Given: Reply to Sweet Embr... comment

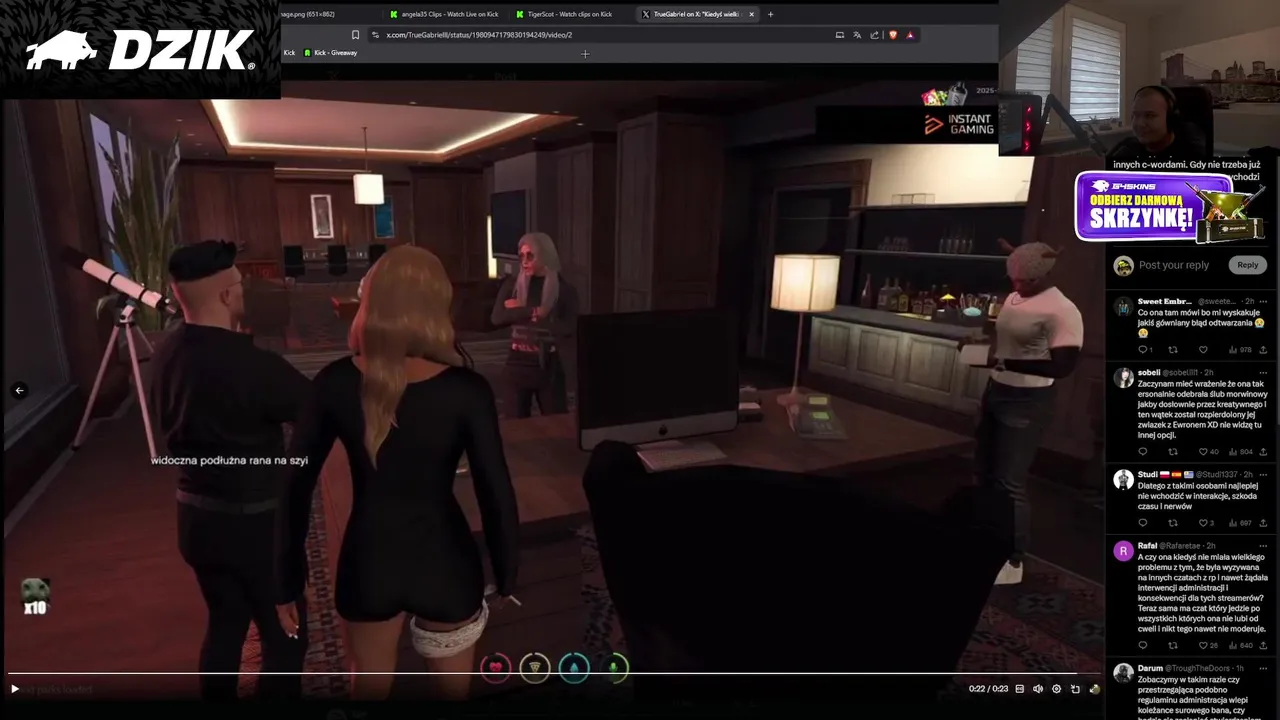Looking at the screenshot, I should tap(1144, 350).
